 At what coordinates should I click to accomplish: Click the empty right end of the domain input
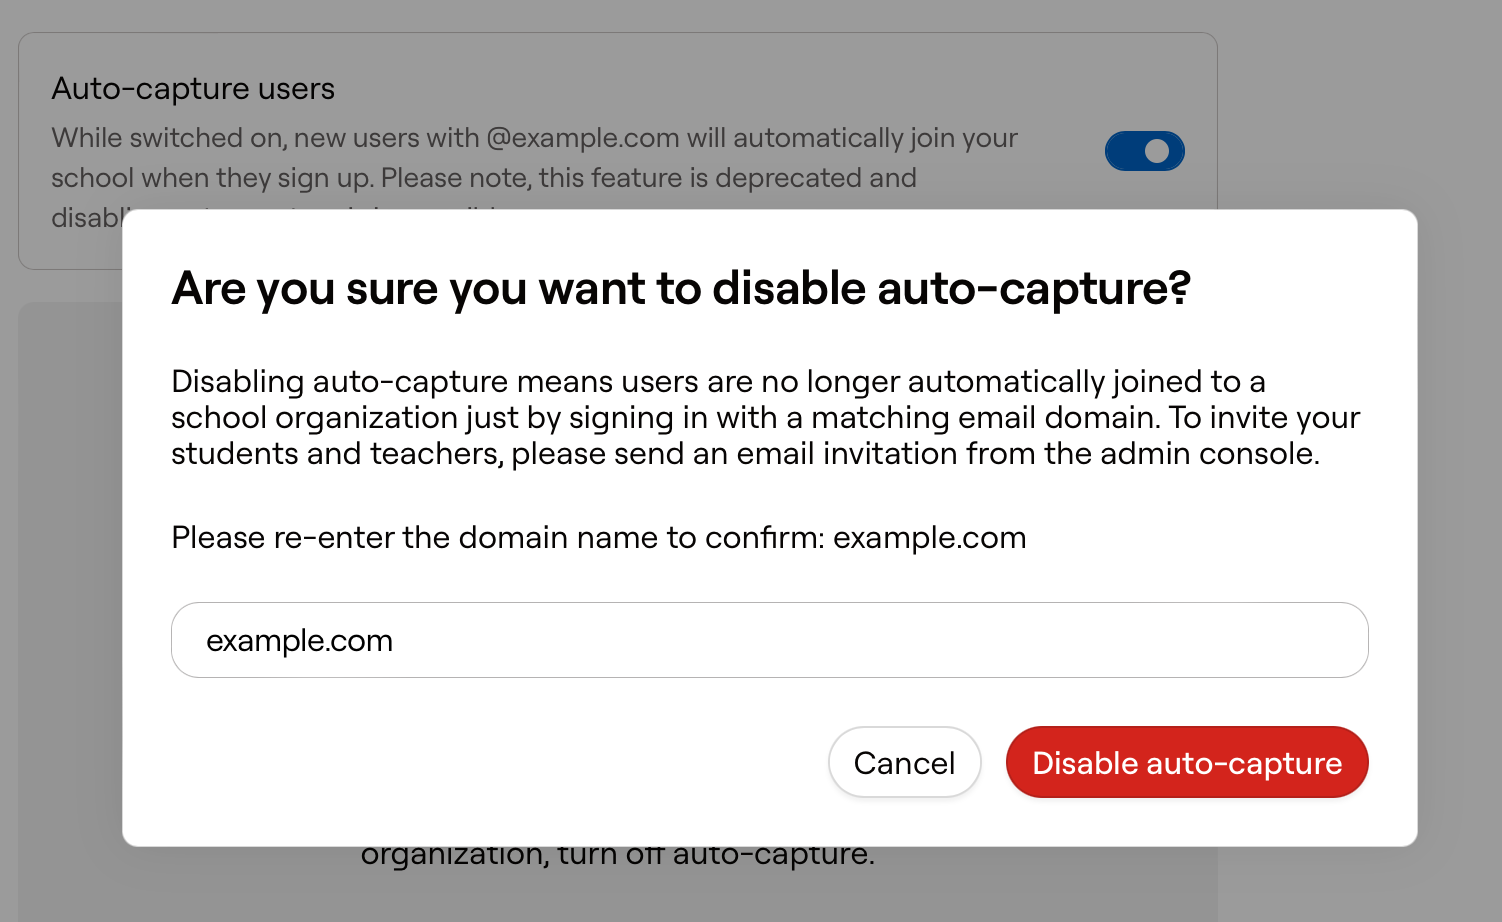coord(1200,640)
